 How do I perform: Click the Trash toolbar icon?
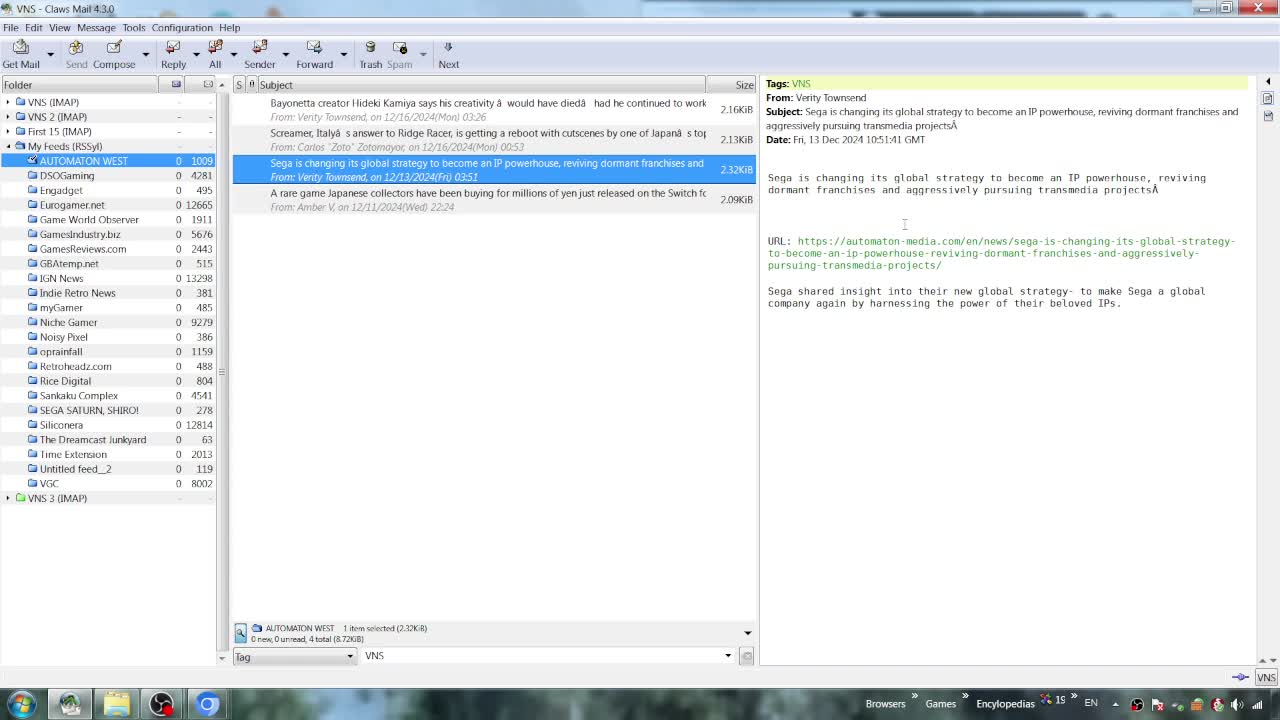(370, 48)
